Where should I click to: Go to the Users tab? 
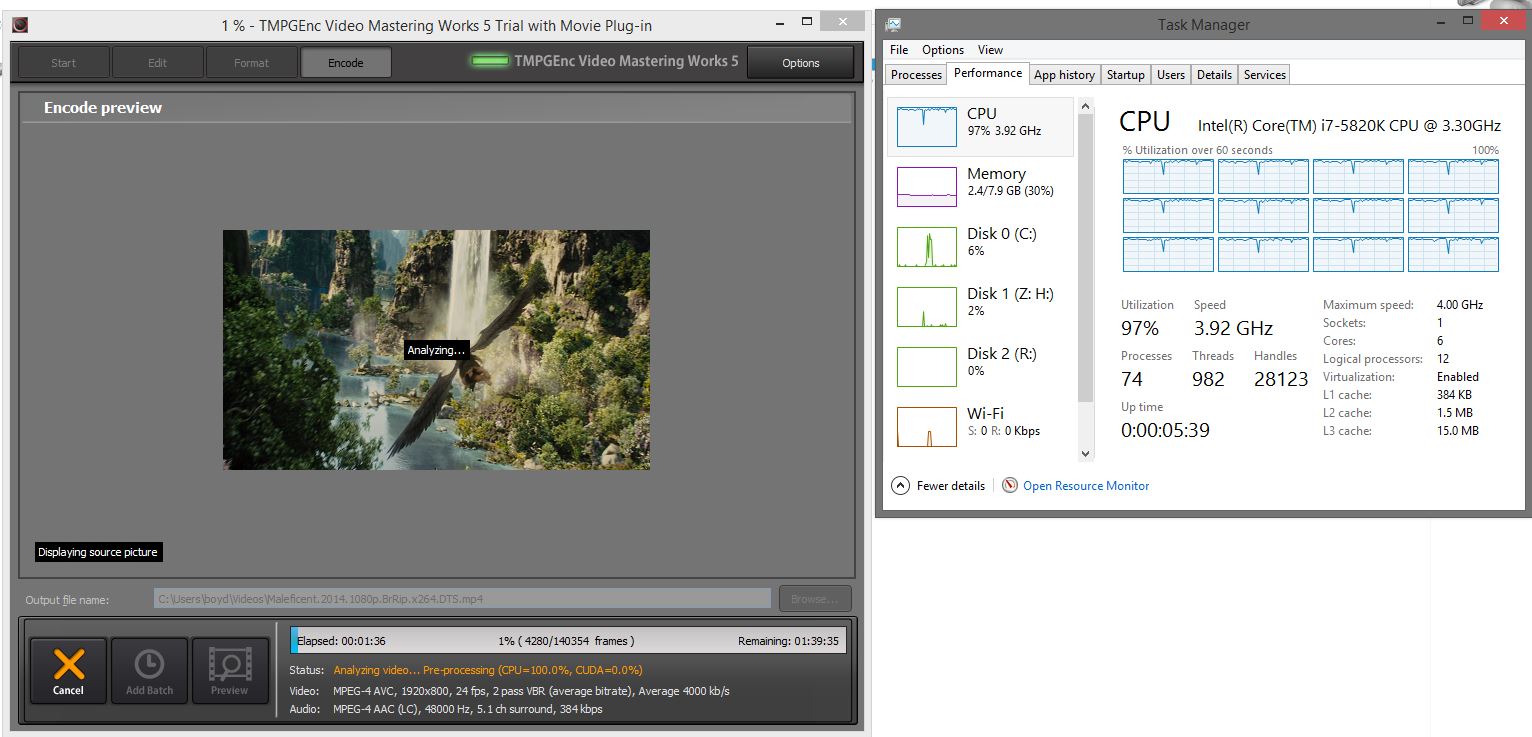tap(1171, 75)
